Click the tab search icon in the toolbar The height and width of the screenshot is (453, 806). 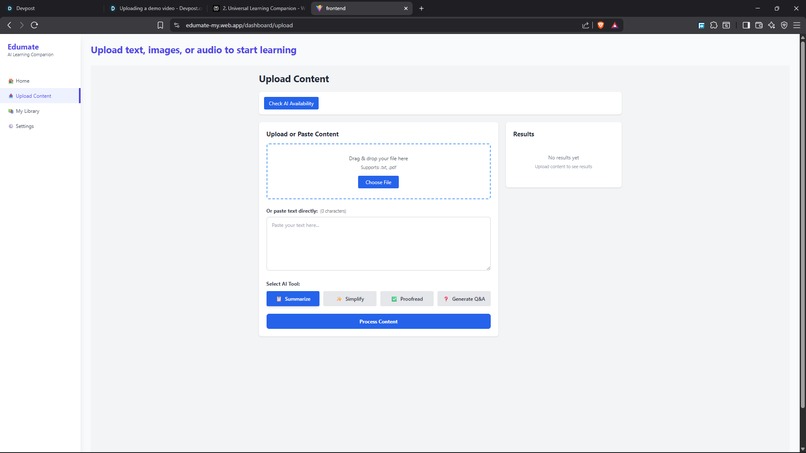[726, 25]
